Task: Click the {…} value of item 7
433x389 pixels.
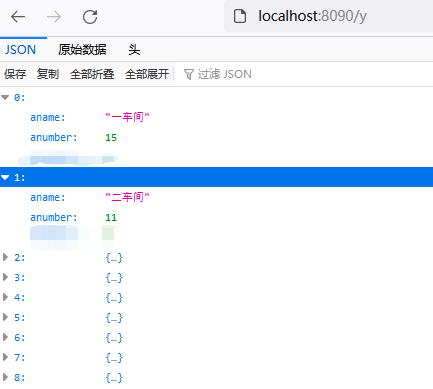Action: tap(114, 357)
